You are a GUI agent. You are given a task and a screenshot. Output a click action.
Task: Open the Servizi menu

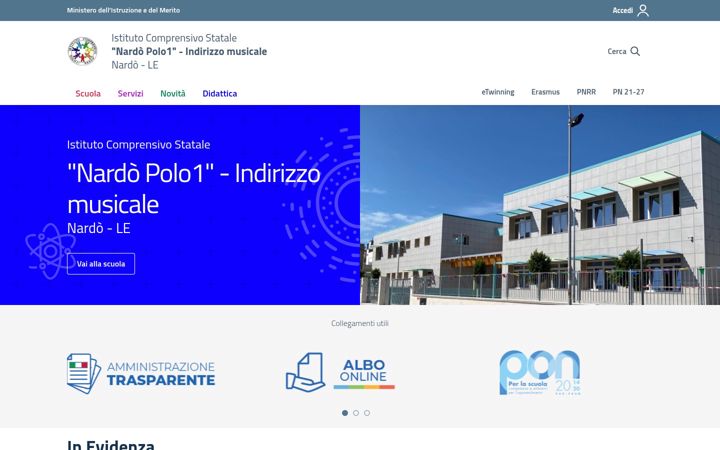click(130, 93)
